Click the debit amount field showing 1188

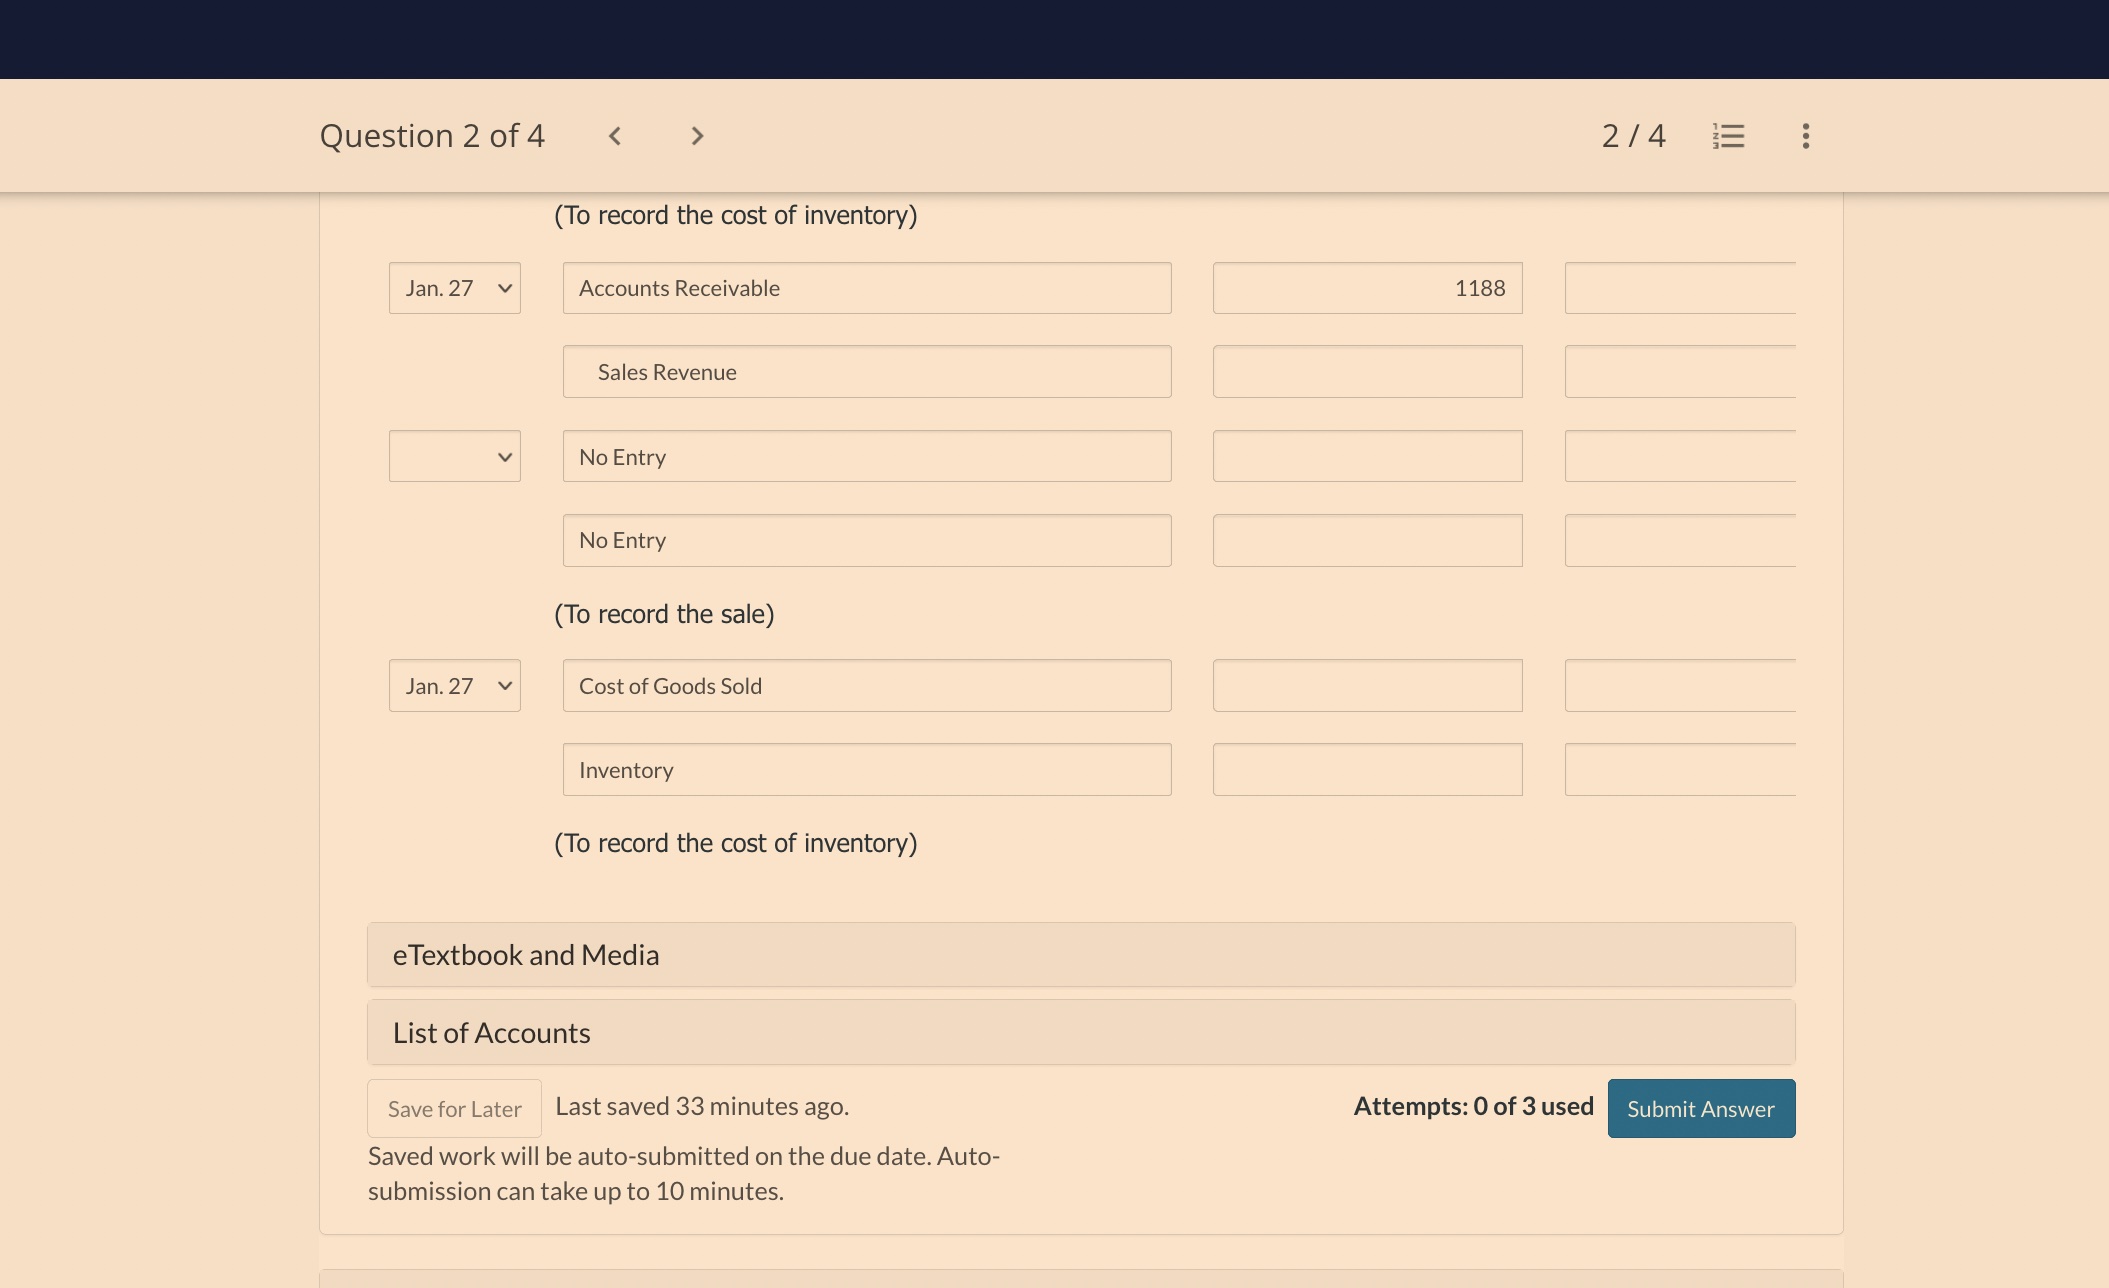(x=1366, y=287)
